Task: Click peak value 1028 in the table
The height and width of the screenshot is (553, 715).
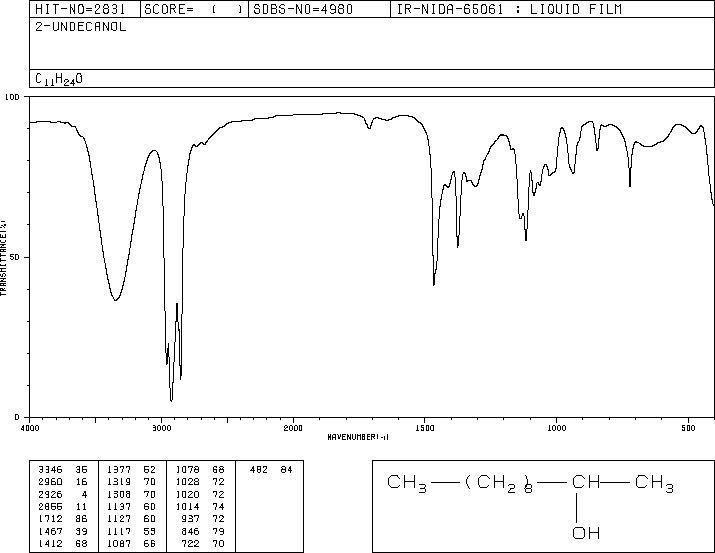Action: 188,482
